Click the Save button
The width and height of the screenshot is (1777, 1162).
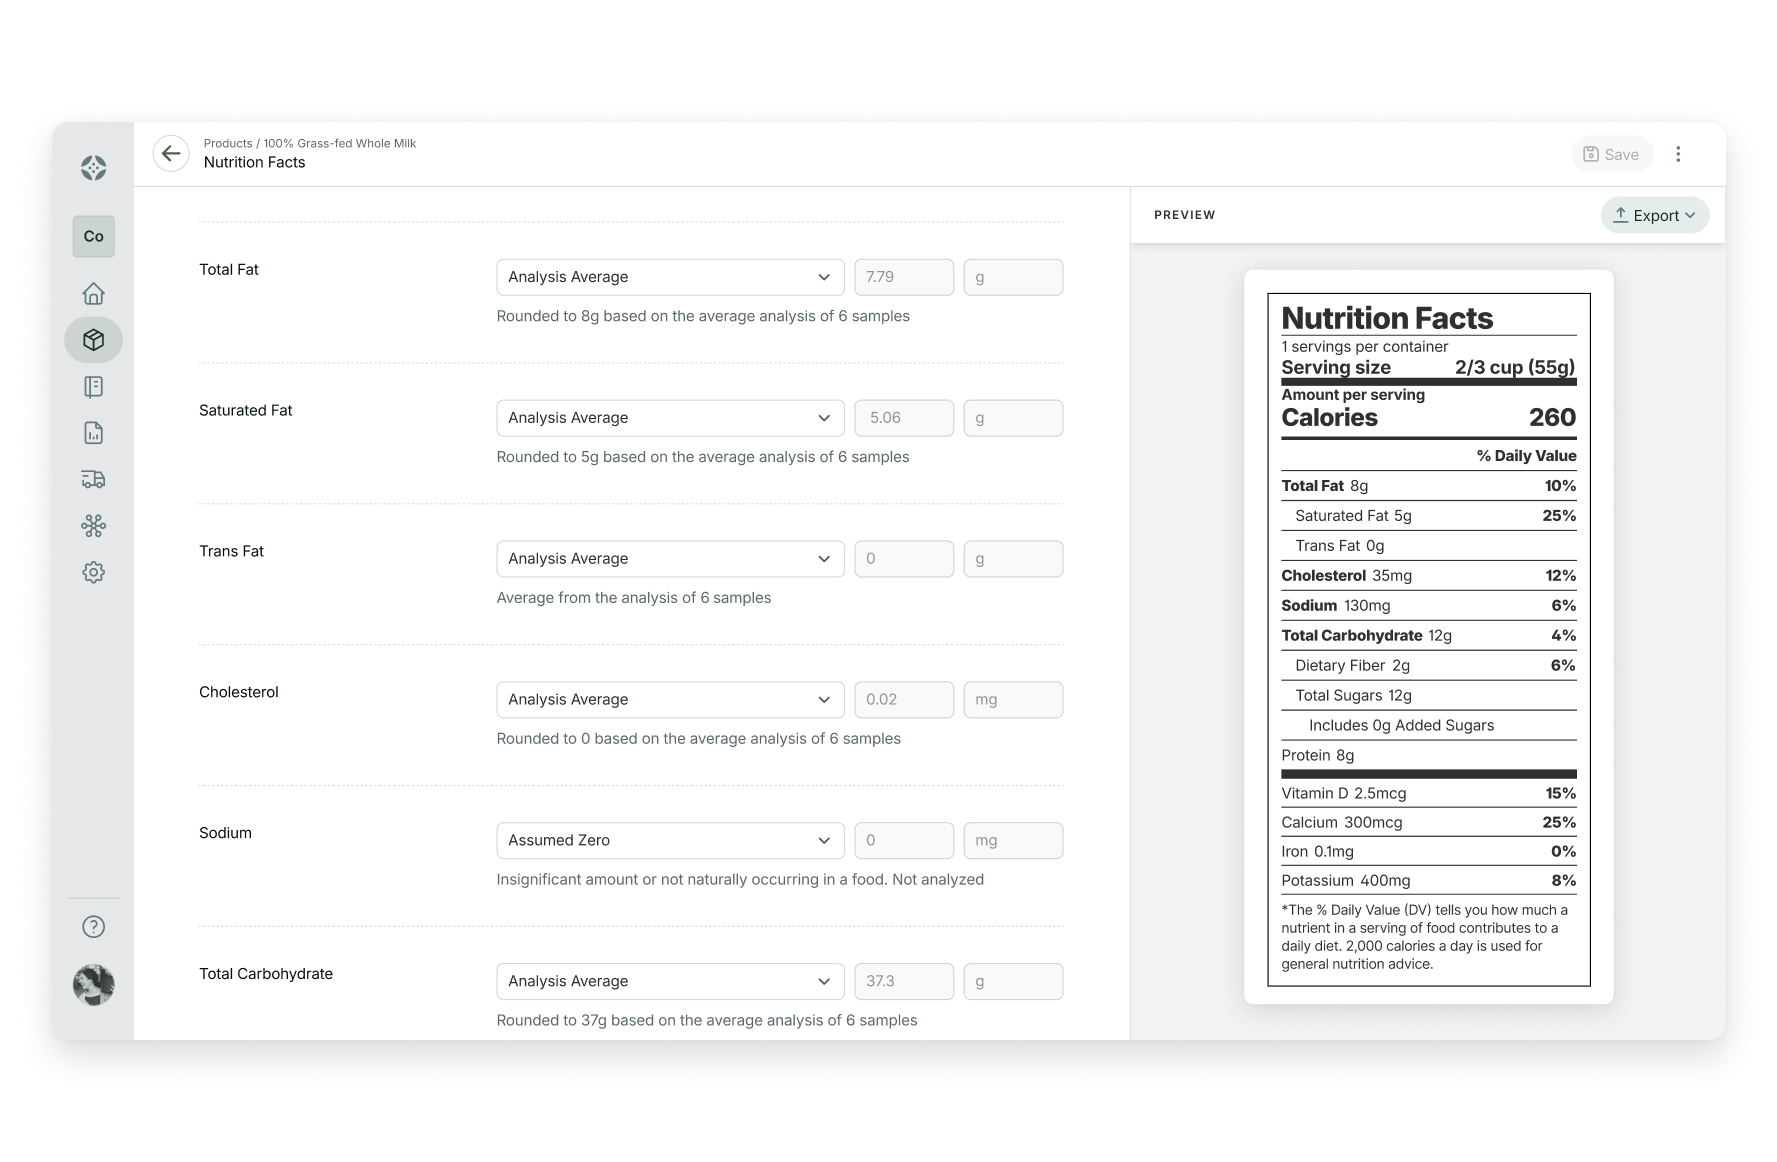[x=1611, y=154]
